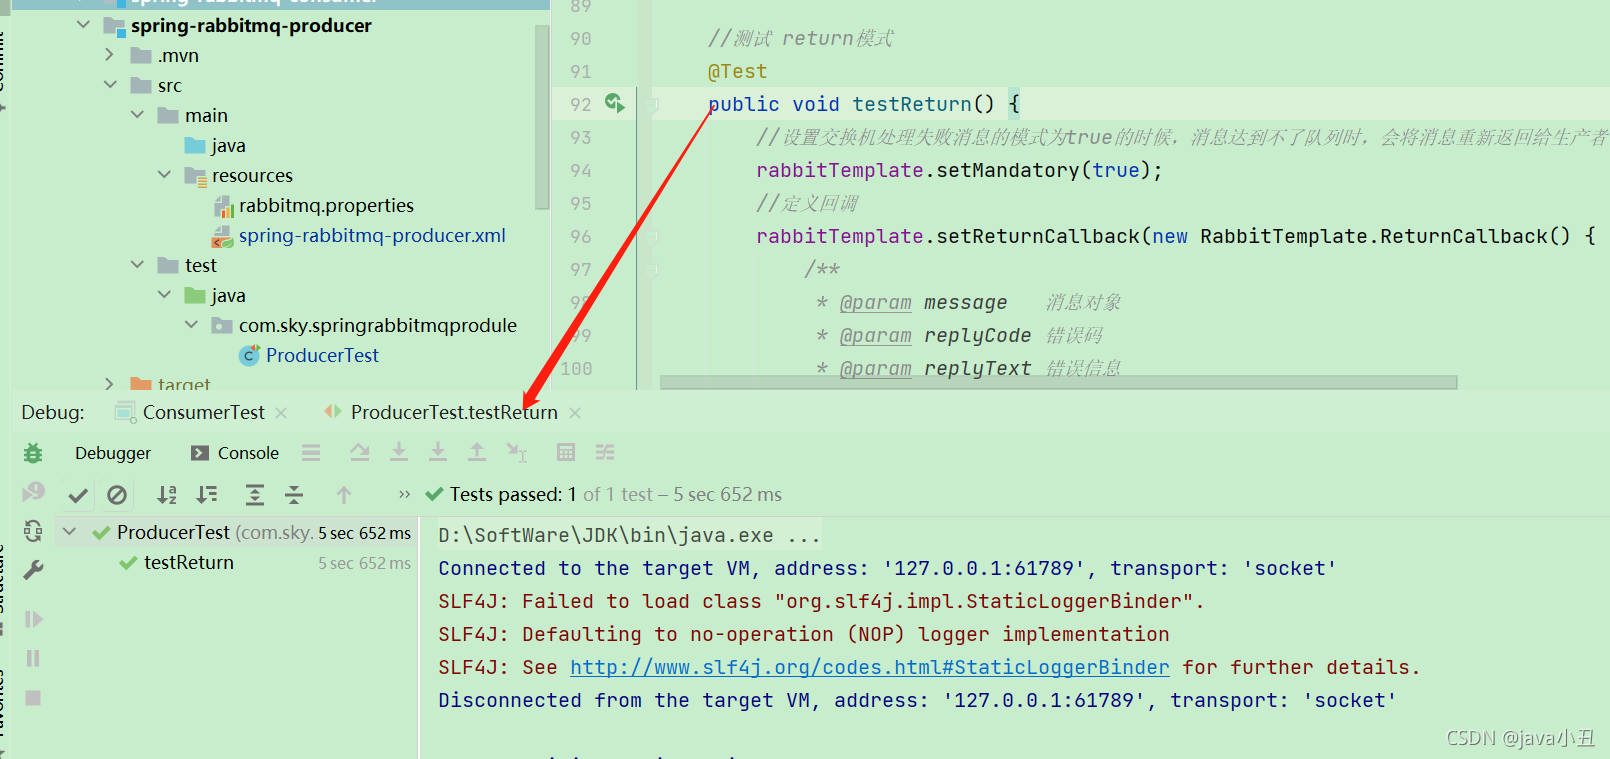This screenshot has height=759, width=1610.
Task: Click the Trace Current Stream Chain icon
Action: (605, 452)
